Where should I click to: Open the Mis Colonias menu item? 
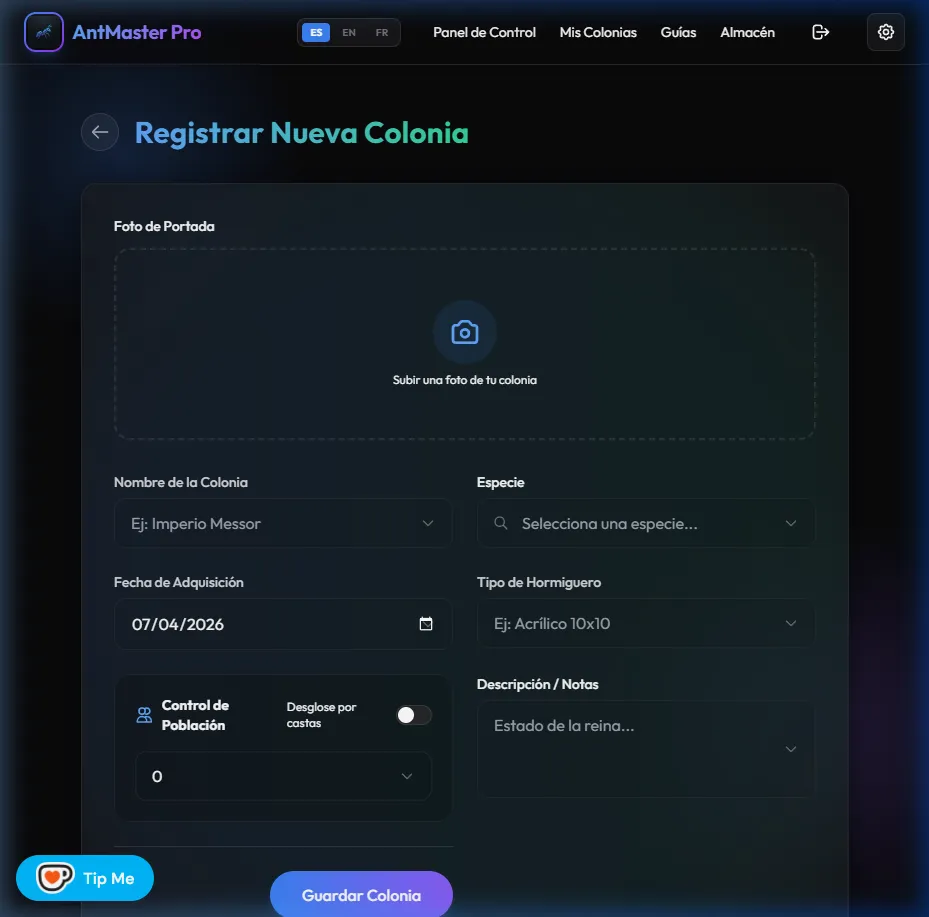click(598, 32)
